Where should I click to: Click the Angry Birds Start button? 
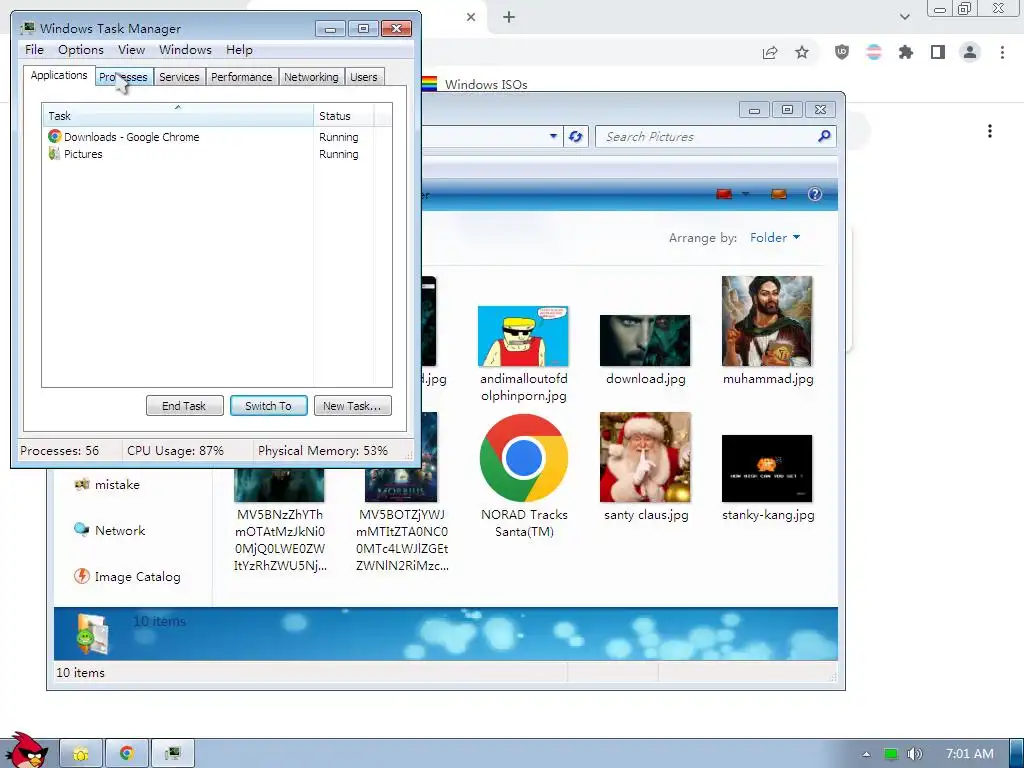(26, 751)
